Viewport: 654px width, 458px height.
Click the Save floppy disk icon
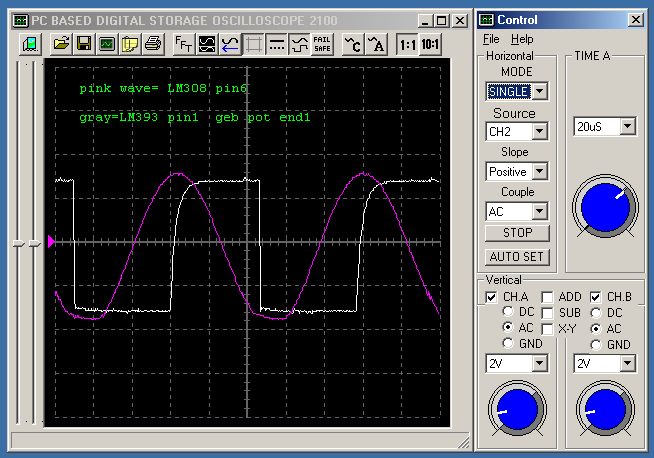(x=85, y=43)
